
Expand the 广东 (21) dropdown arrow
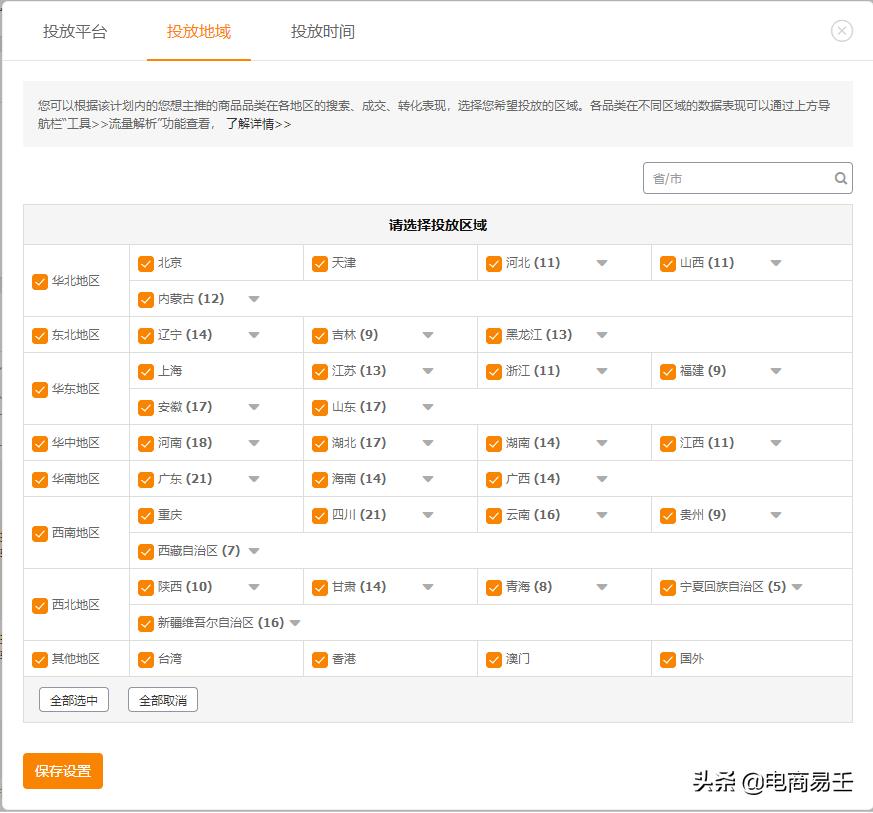254,479
